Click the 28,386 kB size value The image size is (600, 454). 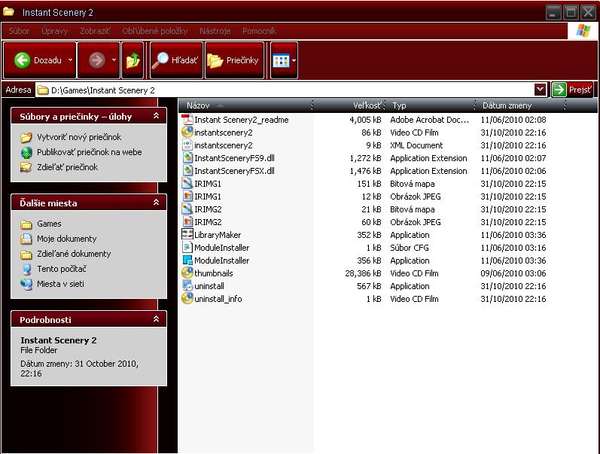pyautogui.click(x=363, y=273)
